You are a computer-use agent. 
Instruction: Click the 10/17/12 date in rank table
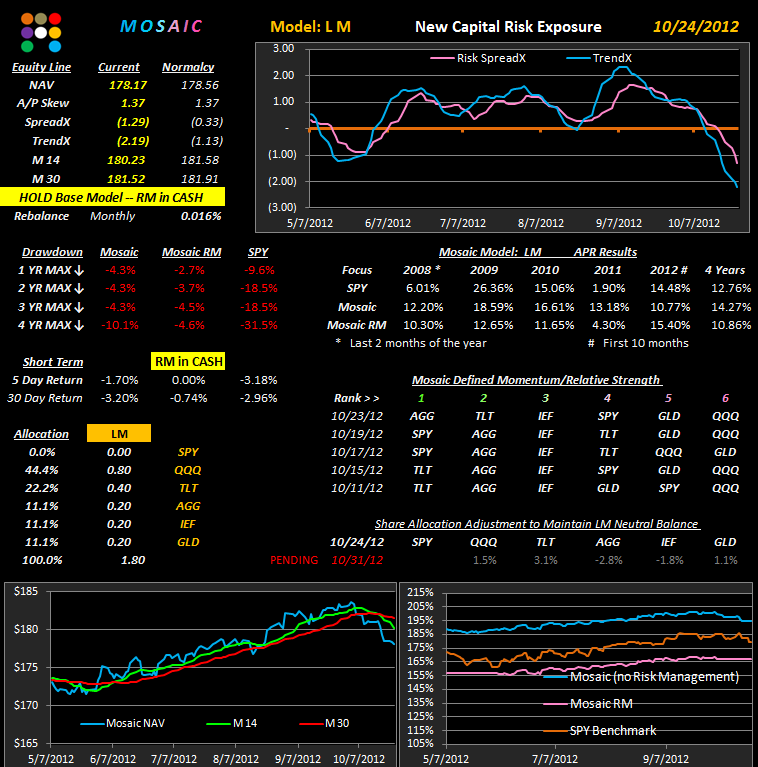[357, 452]
